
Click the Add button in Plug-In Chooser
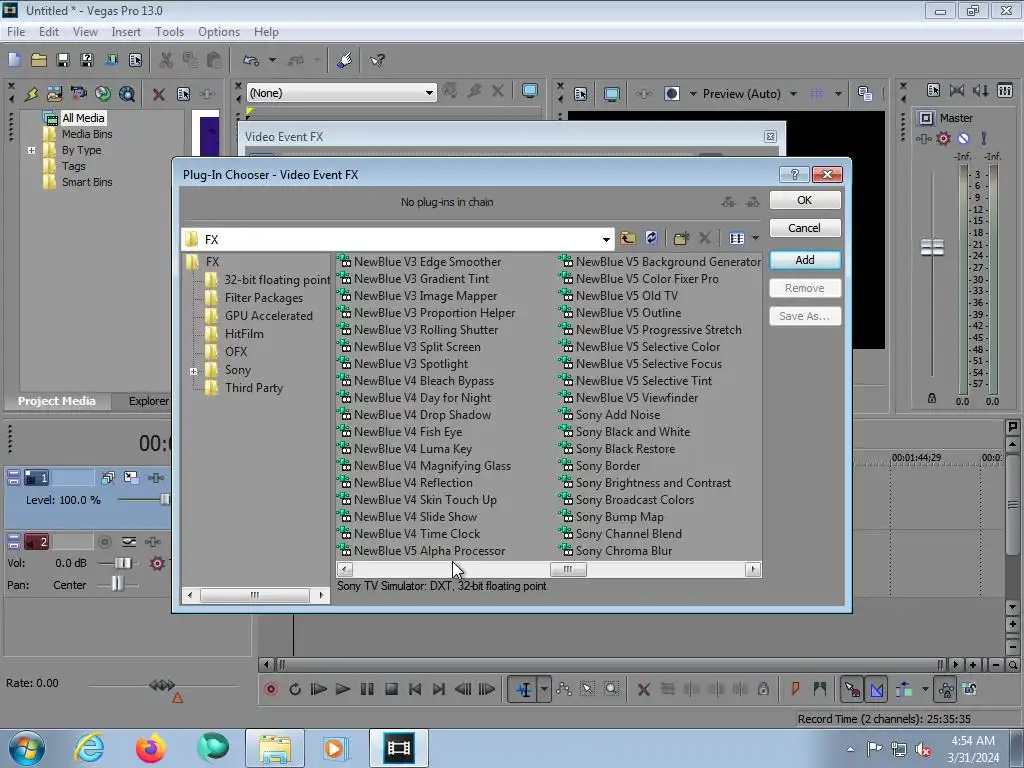point(805,260)
